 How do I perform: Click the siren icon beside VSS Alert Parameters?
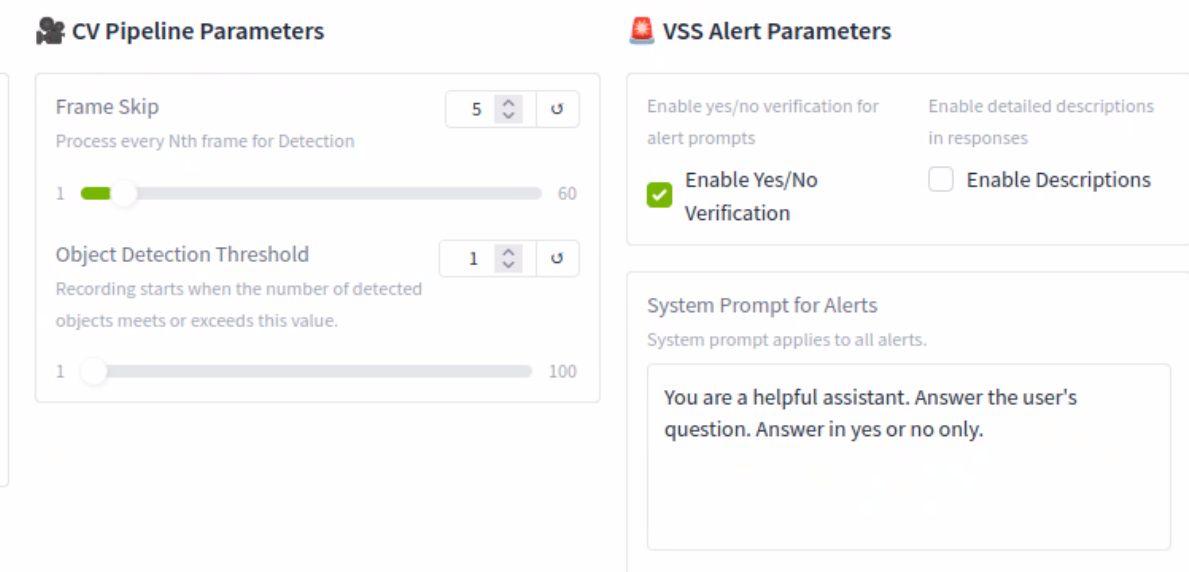[641, 31]
